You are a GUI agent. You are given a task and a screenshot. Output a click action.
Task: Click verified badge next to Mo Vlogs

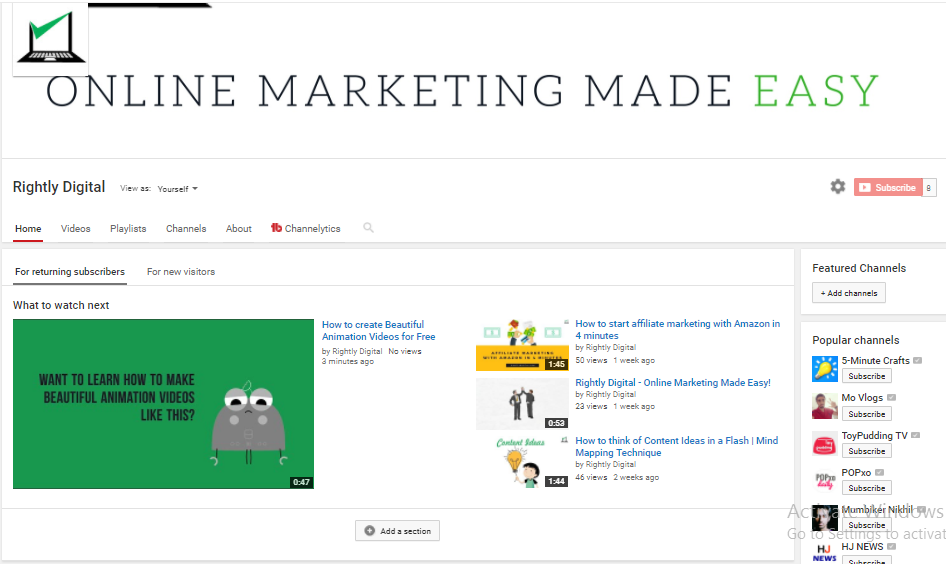coord(891,398)
